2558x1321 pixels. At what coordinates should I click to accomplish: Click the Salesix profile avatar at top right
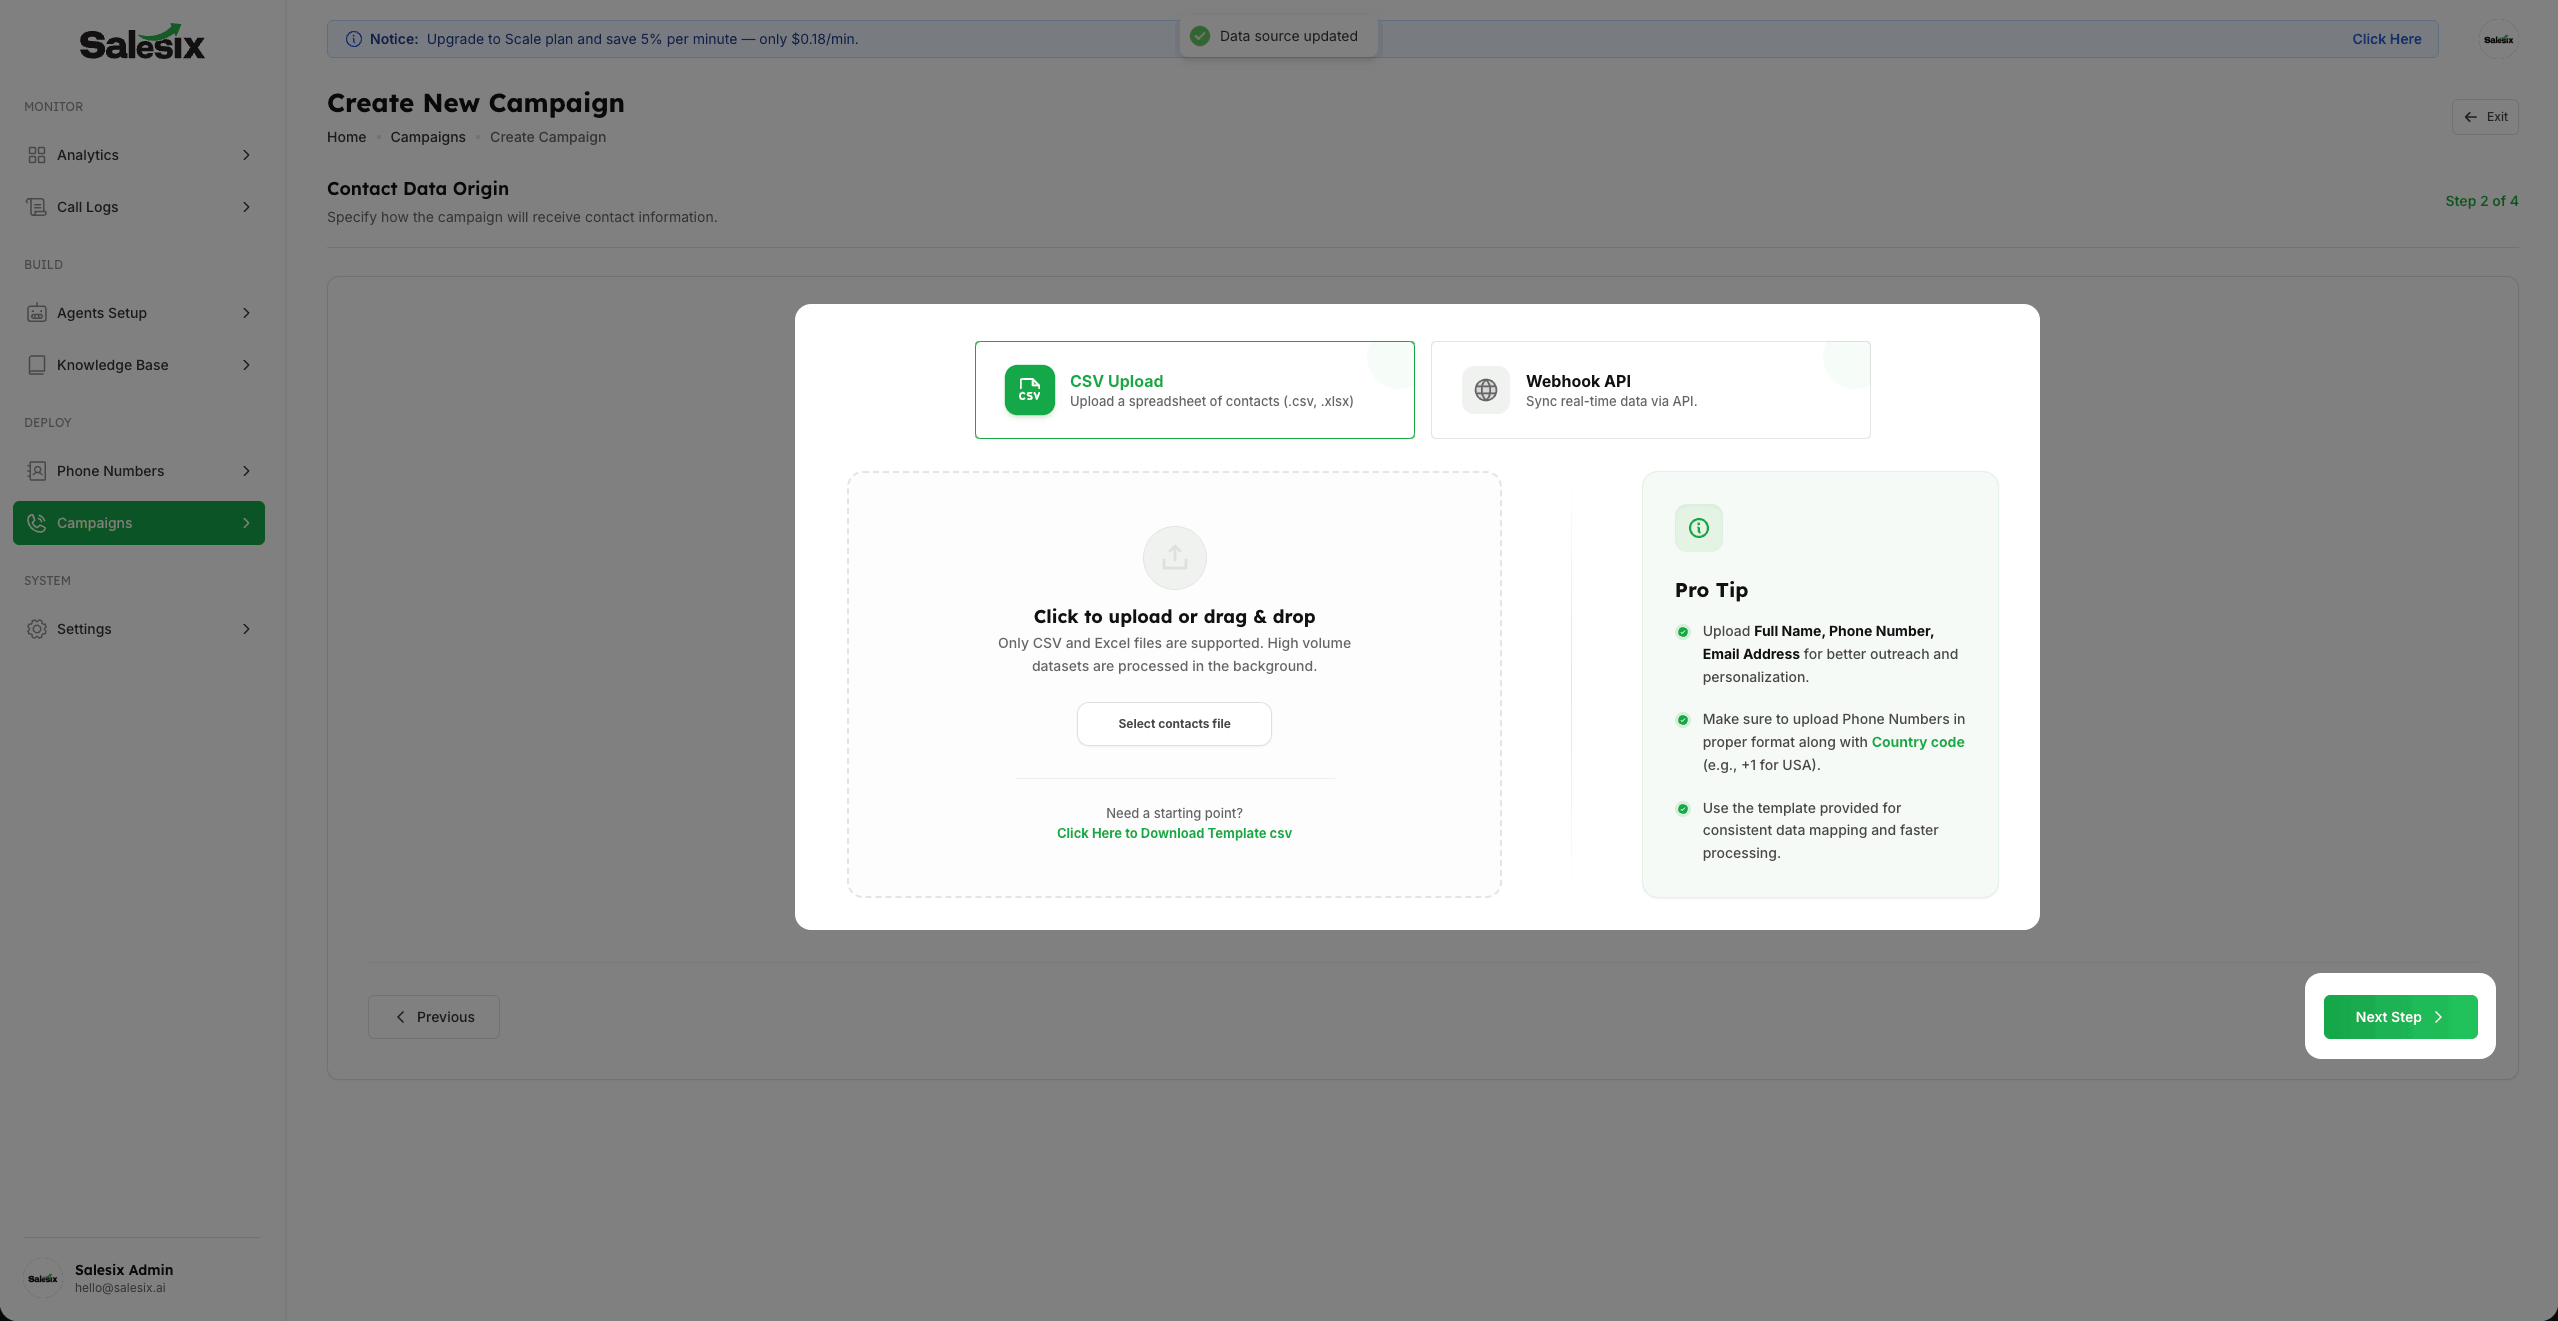click(x=2497, y=40)
